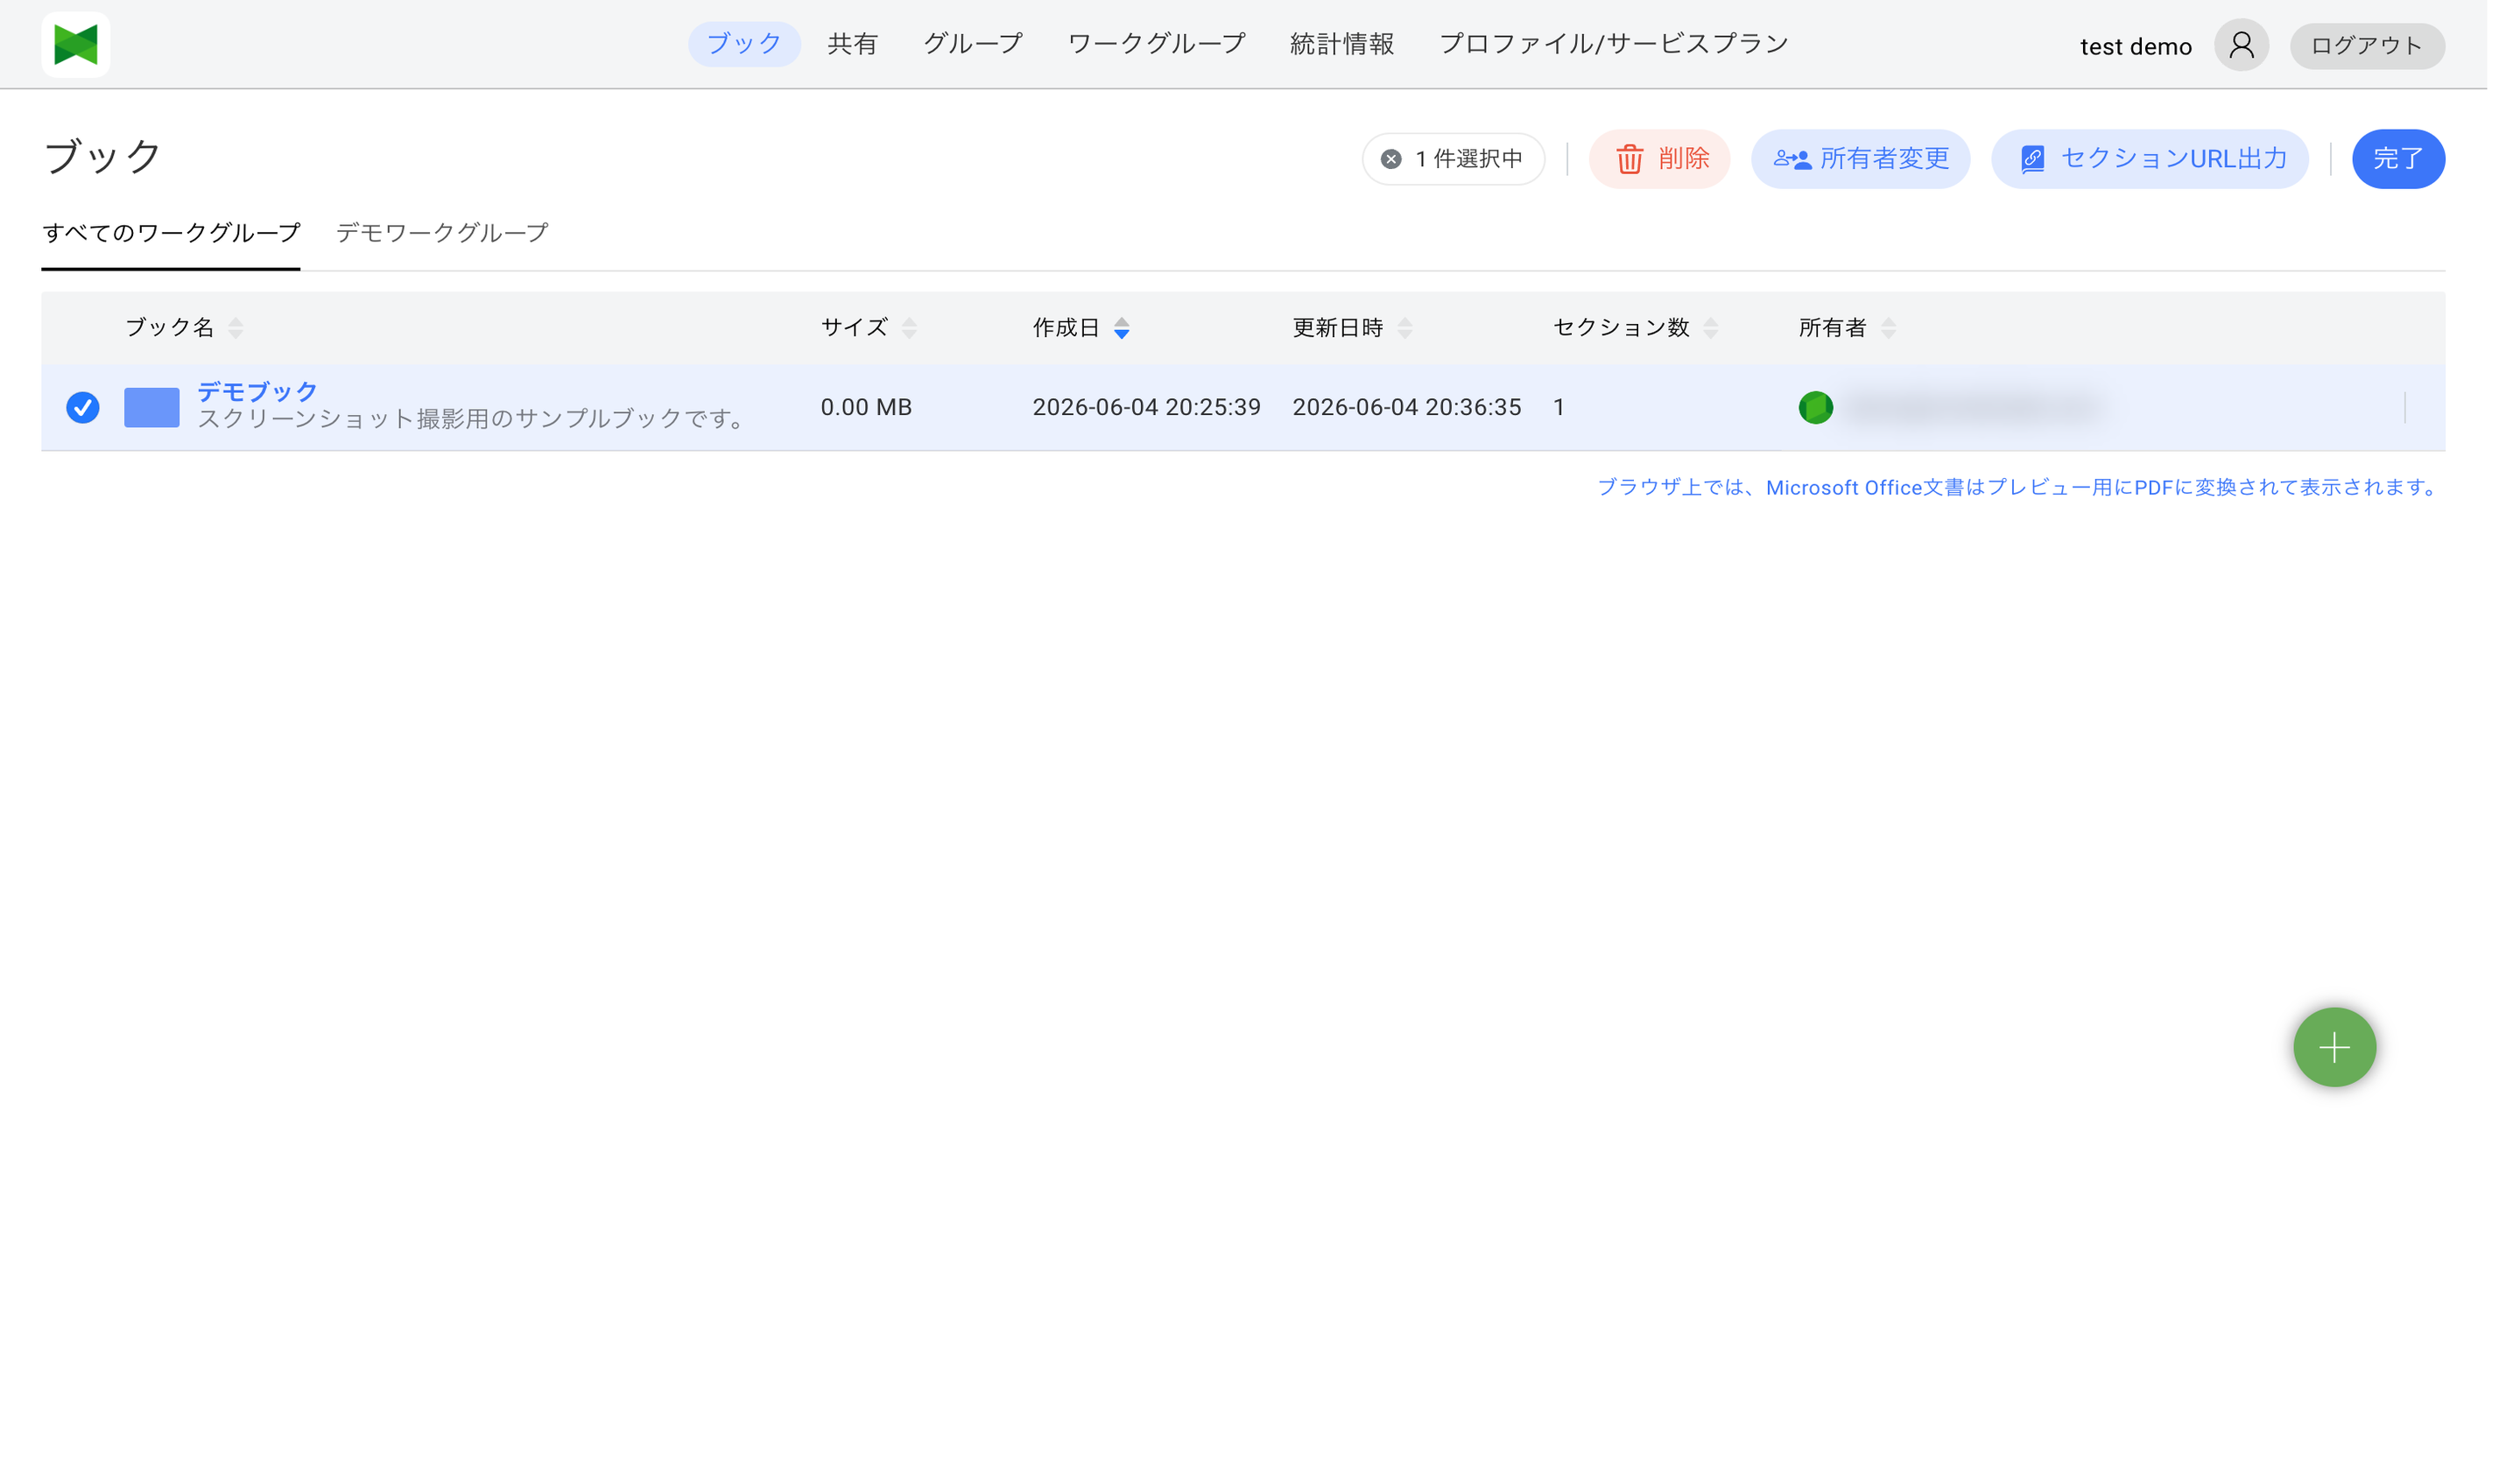The height and width of the screenshot is (1483, 2520).
Task: Click the green plus add button
Action: 2334,1047
